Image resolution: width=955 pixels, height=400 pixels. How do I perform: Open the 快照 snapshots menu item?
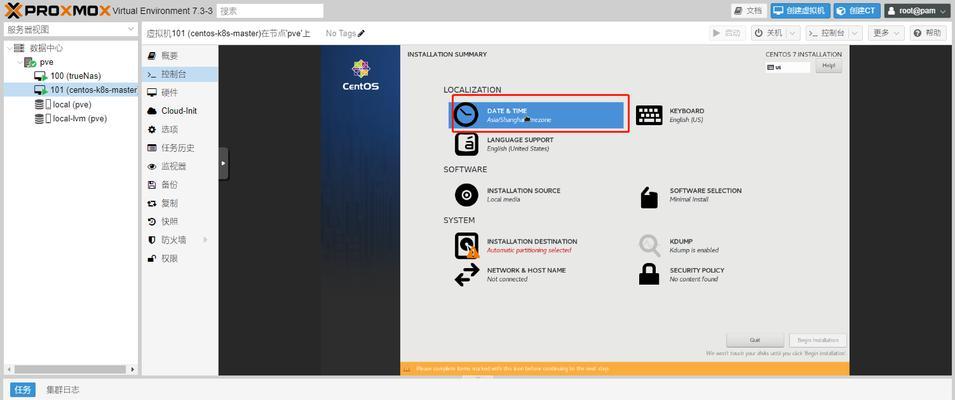coord(180,222)
